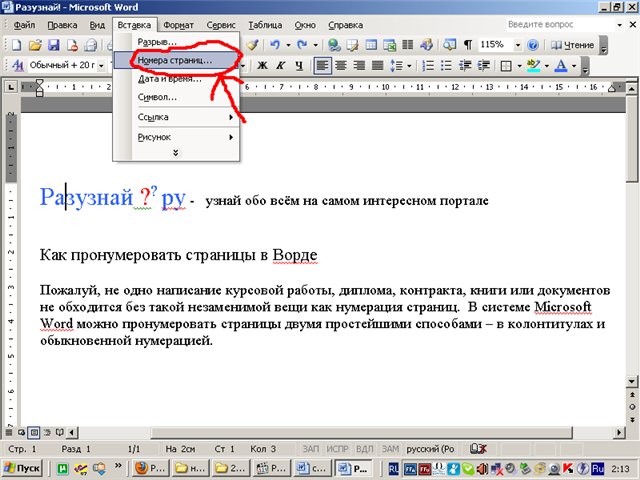Open the undo history dropdown arrow

click(288, 45)
